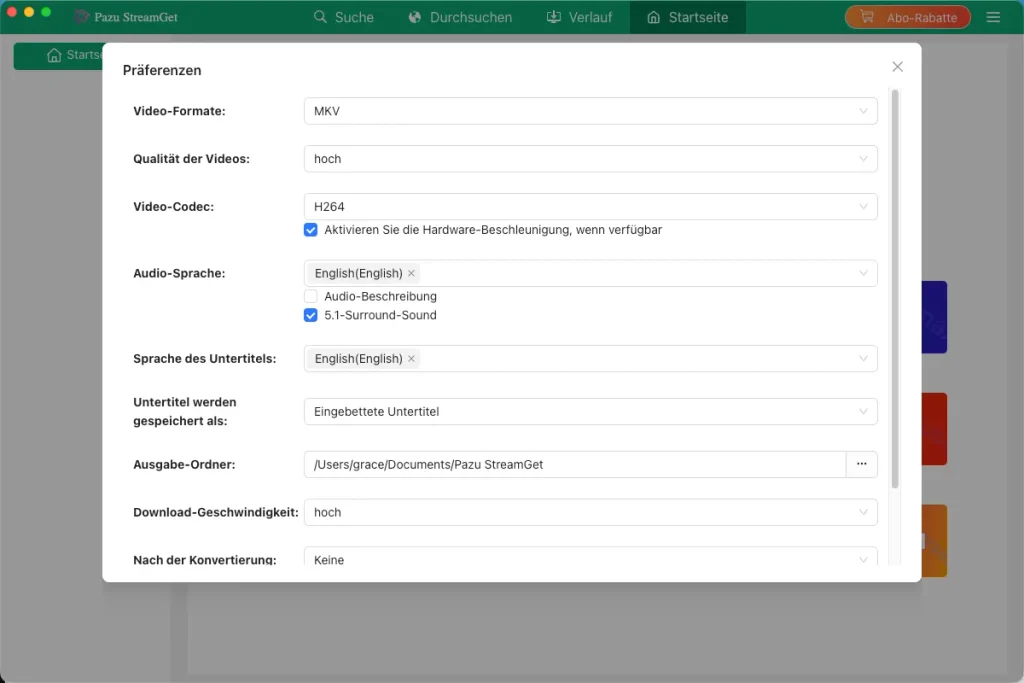Click the Ausgabe-Ordner path field
The image size is (1024, 683).
tap(575, 464)
